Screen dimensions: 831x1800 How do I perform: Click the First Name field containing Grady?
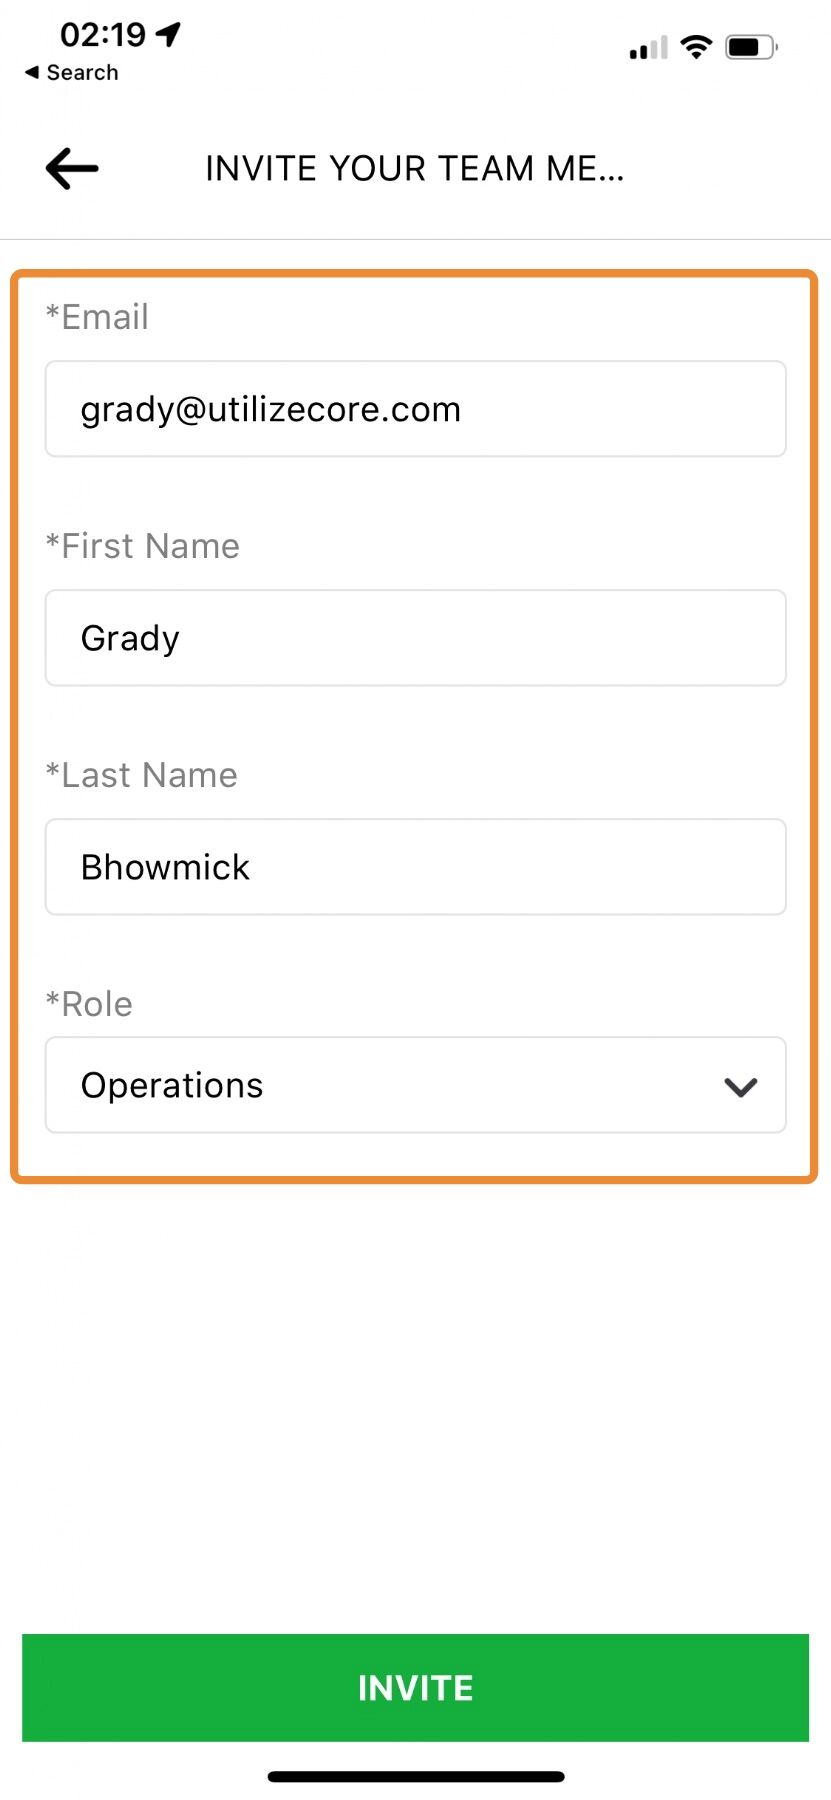click(415, 638)
